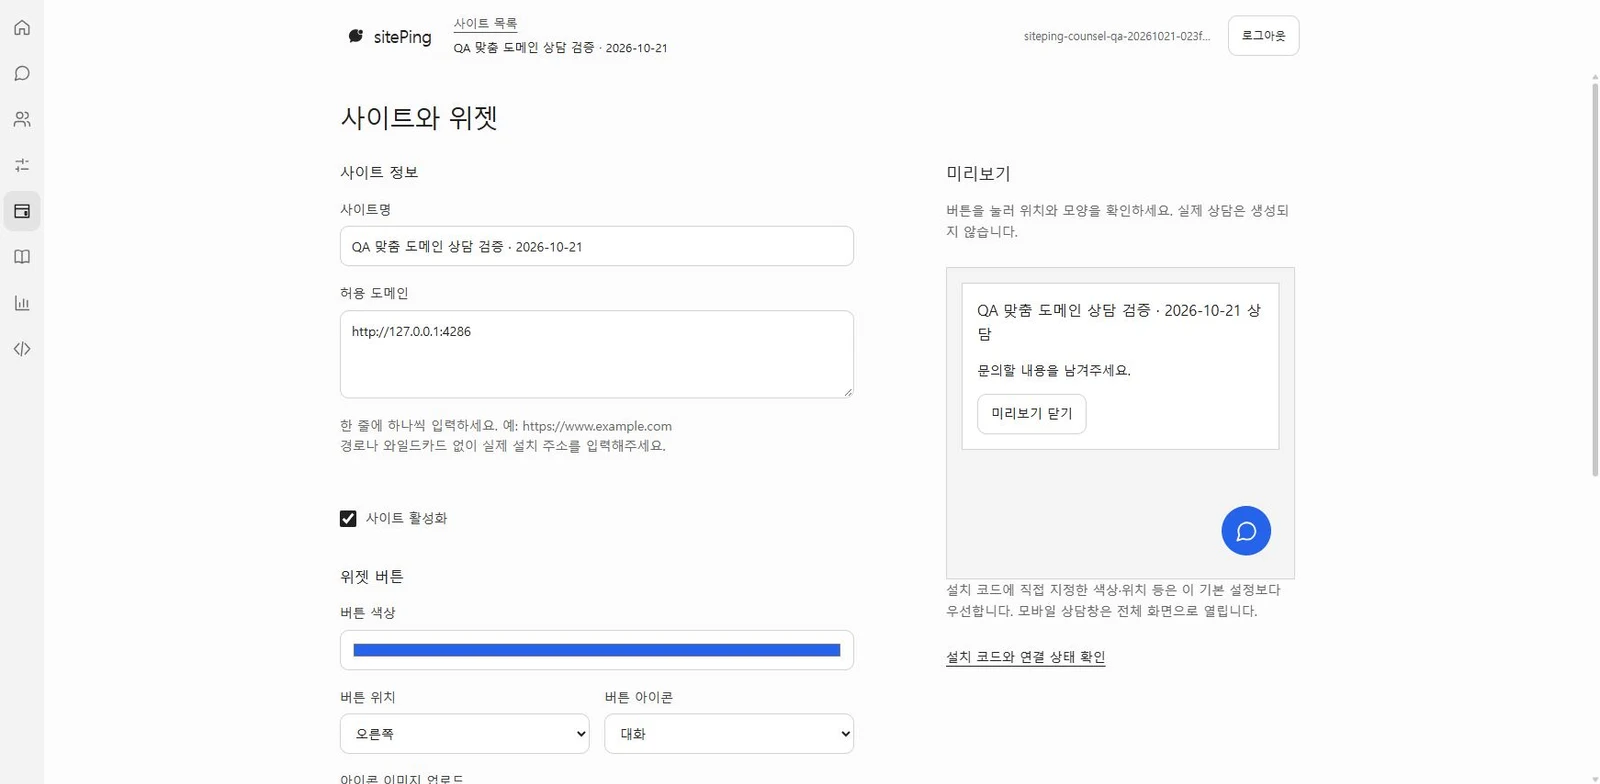Open the book icon in sidebar
Screen dimensions: 1600x784
(x=22, y=257)
